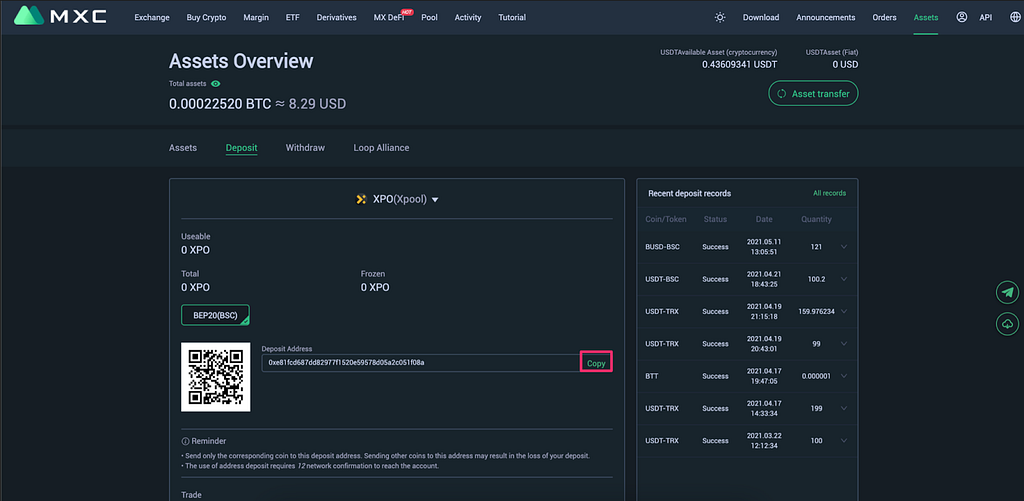Screen dimensions: 1024x501
Task: Expand the USDT-TRX 100 deposit record
Action: (x=844, y=441)
